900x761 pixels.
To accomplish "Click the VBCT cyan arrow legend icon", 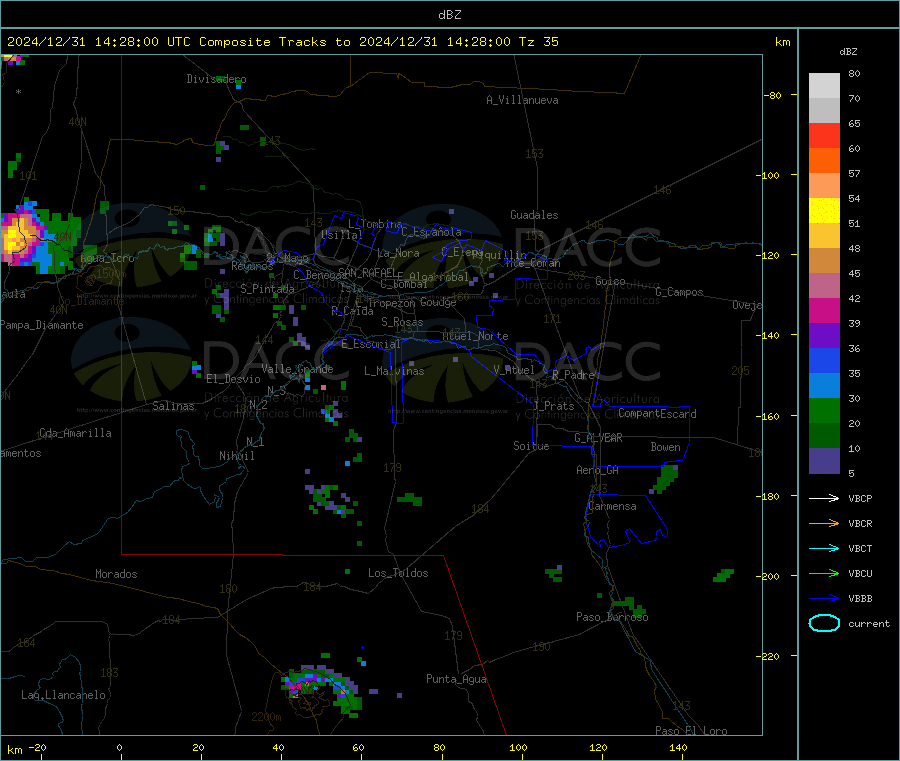I will coord(824,548).
